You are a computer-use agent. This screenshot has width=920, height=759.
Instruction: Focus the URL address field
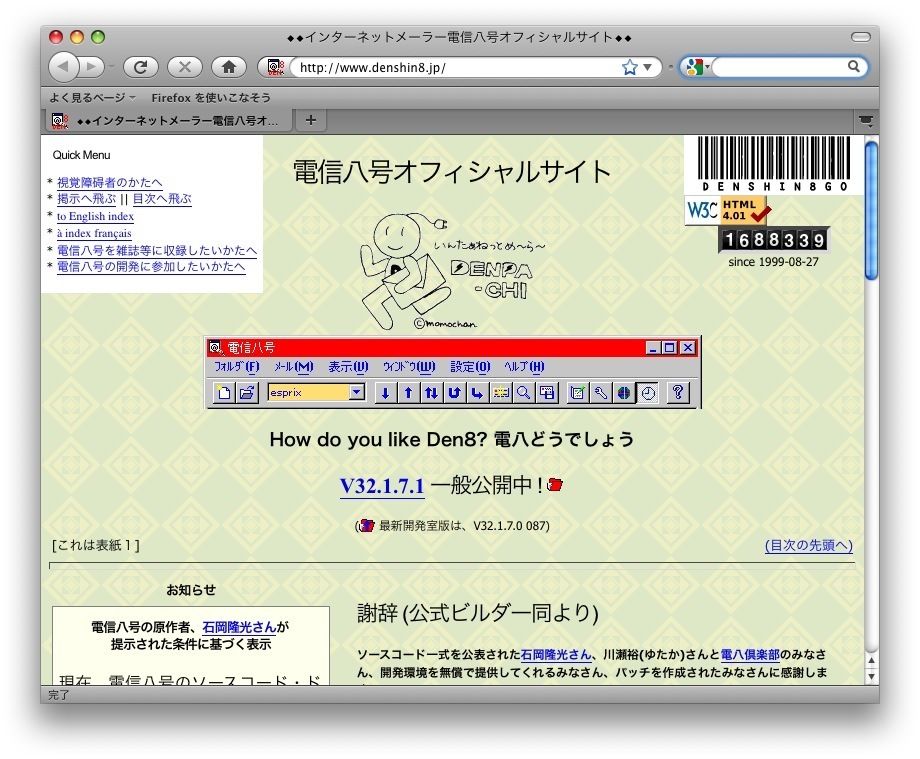coord(458,67)
